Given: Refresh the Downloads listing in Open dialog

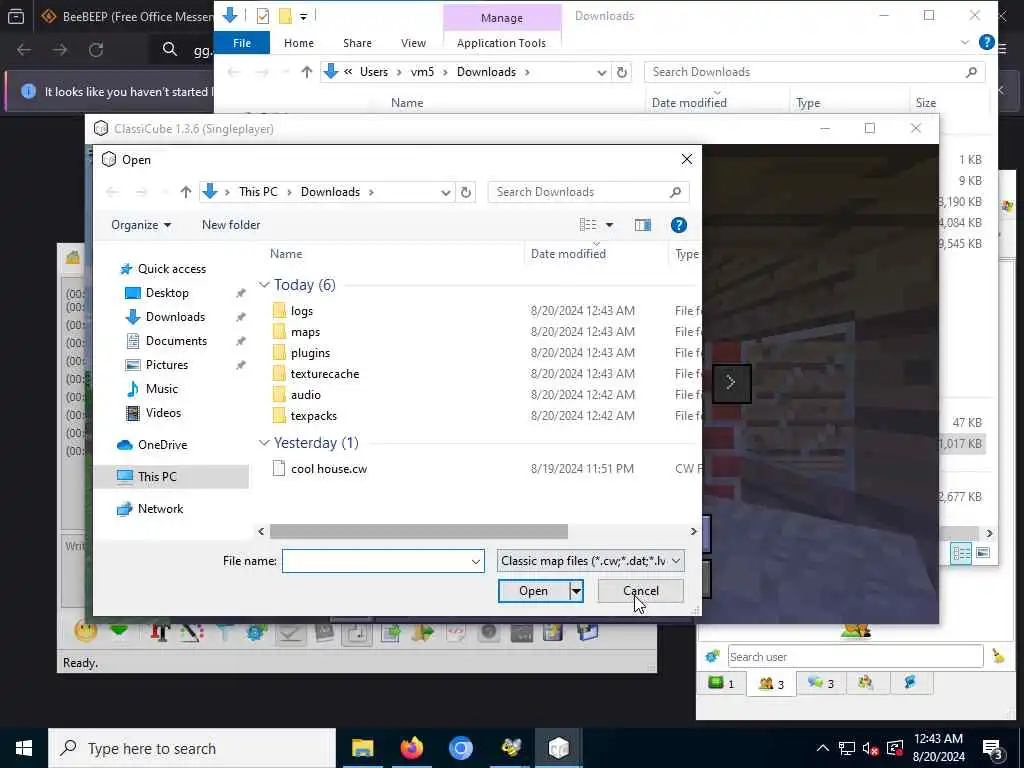Looking at the screenshot, I should (x=466, y=192).
